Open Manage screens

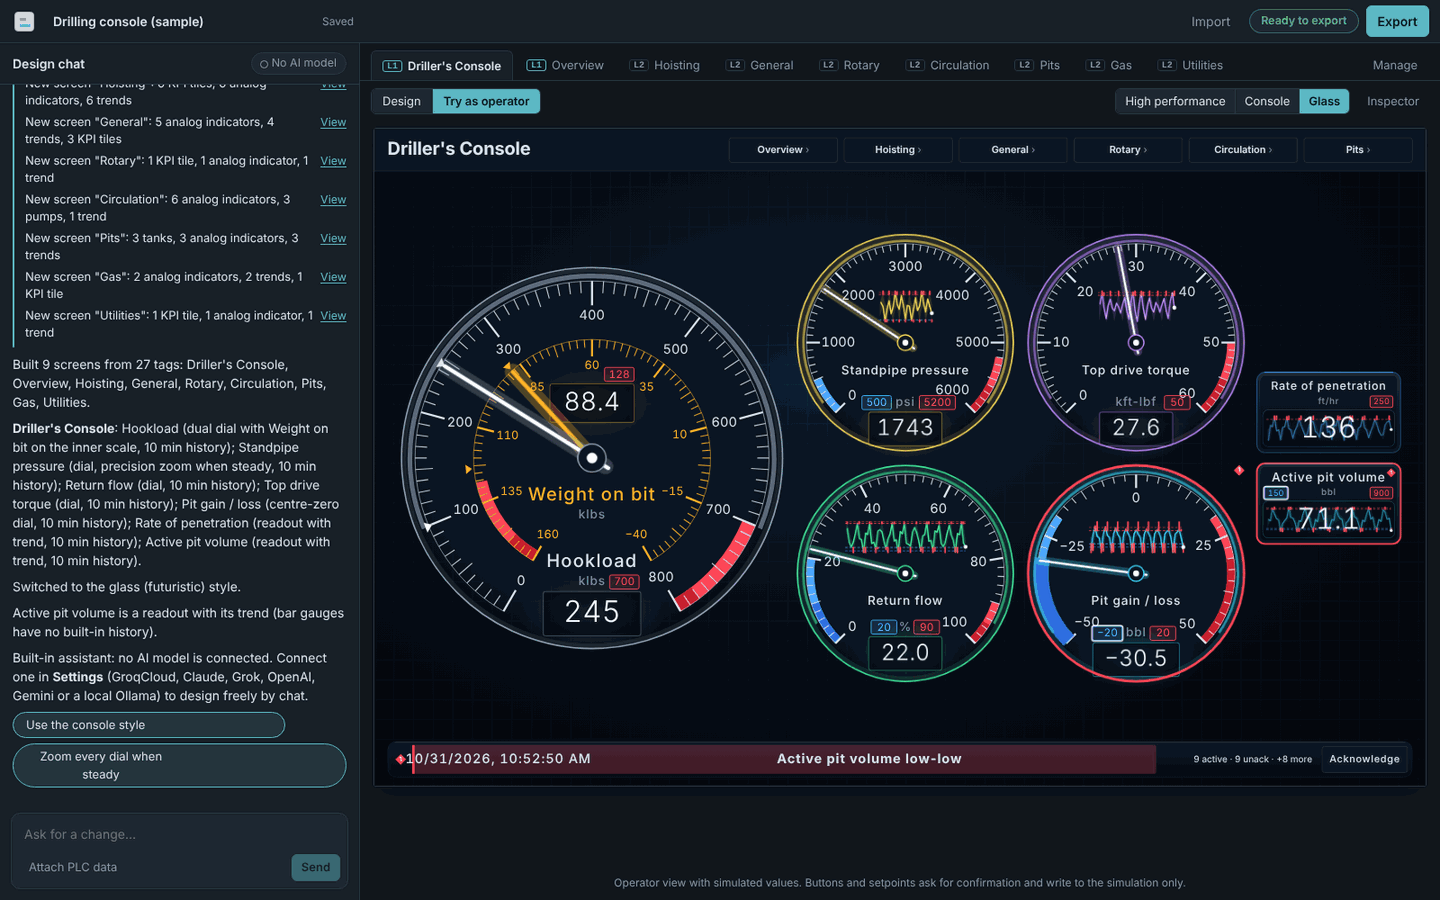(1395, 65)
